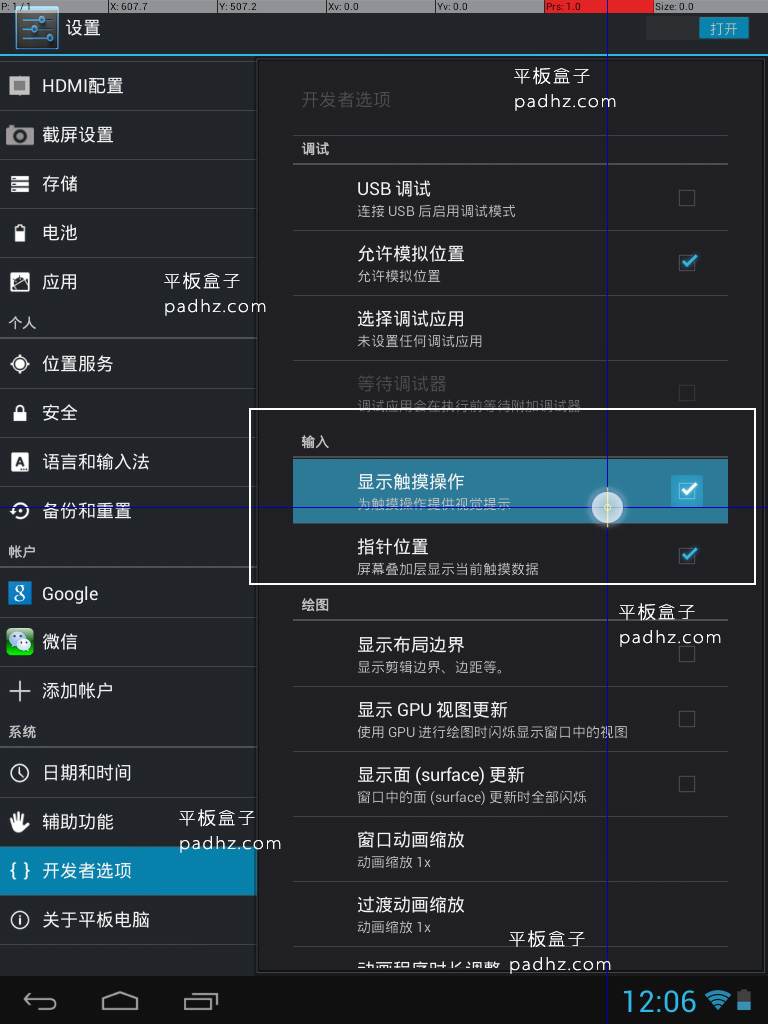
Task: Tap the info icon for 关于平板电脑
Action: [20, 920]
